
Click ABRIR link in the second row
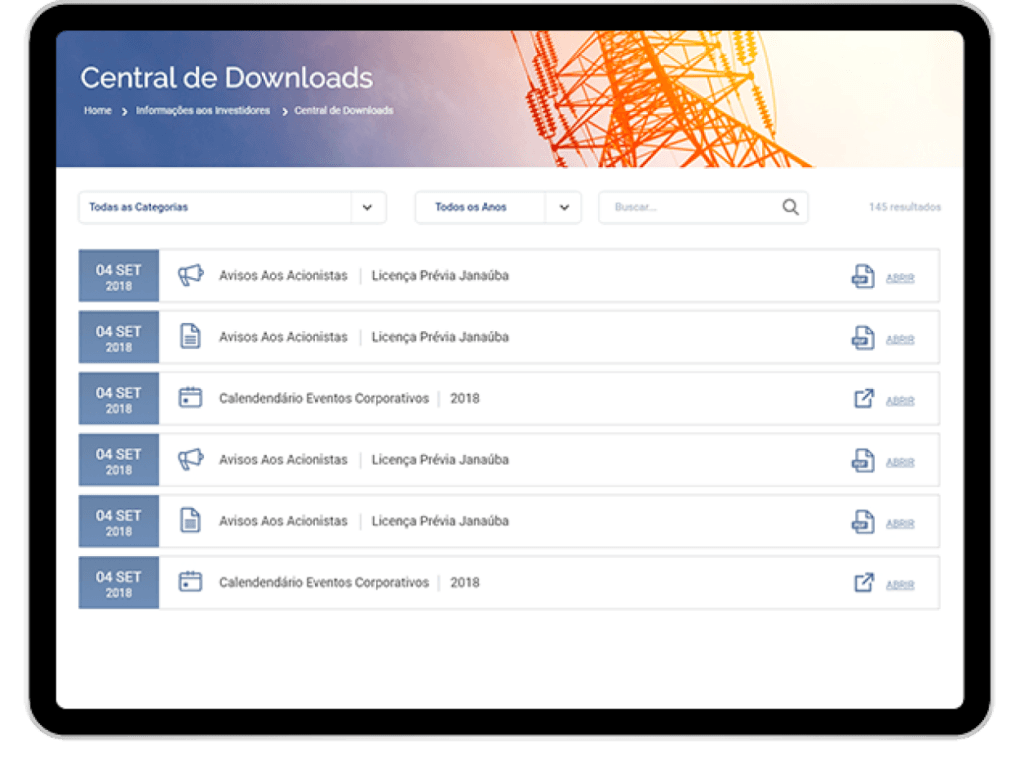click(x=900, y=340)
